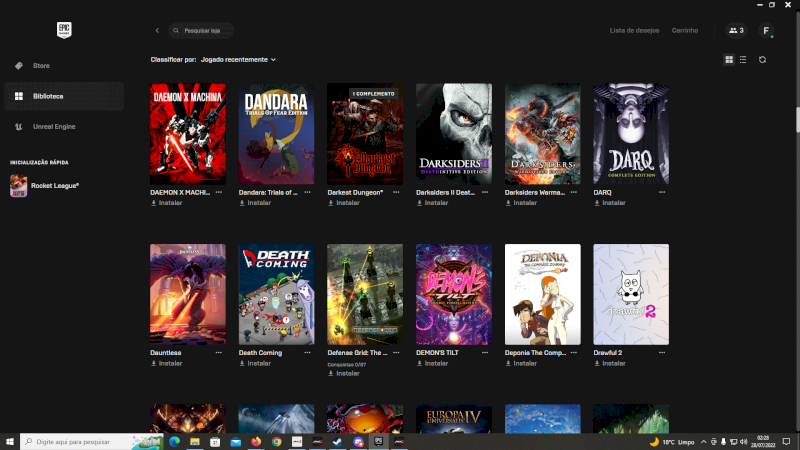The image size is (800, 450).
Task: Select Biblioteca in the sidebar
Action: (47, 96)
